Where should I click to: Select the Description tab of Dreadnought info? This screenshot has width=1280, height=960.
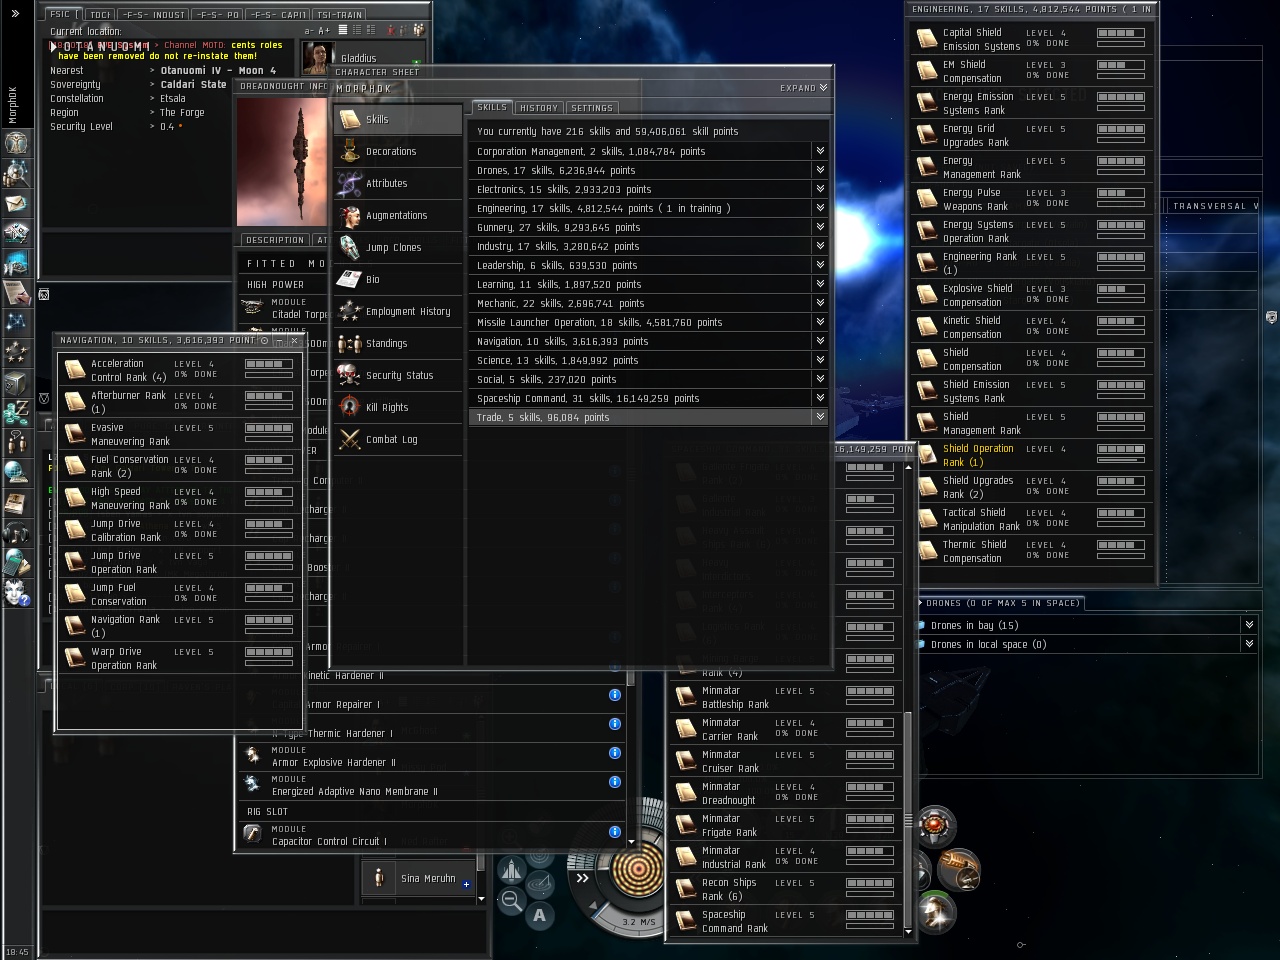(x=275, y=240)
